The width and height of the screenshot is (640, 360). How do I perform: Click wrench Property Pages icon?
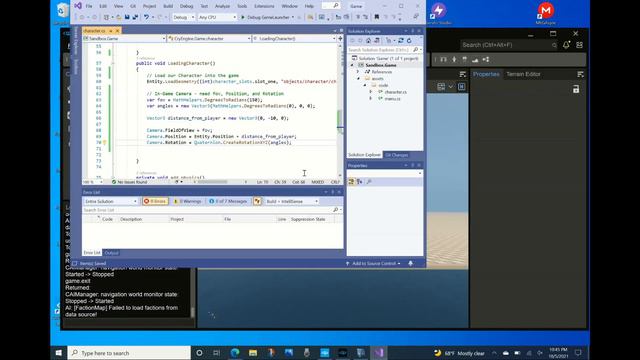[369, 182]
